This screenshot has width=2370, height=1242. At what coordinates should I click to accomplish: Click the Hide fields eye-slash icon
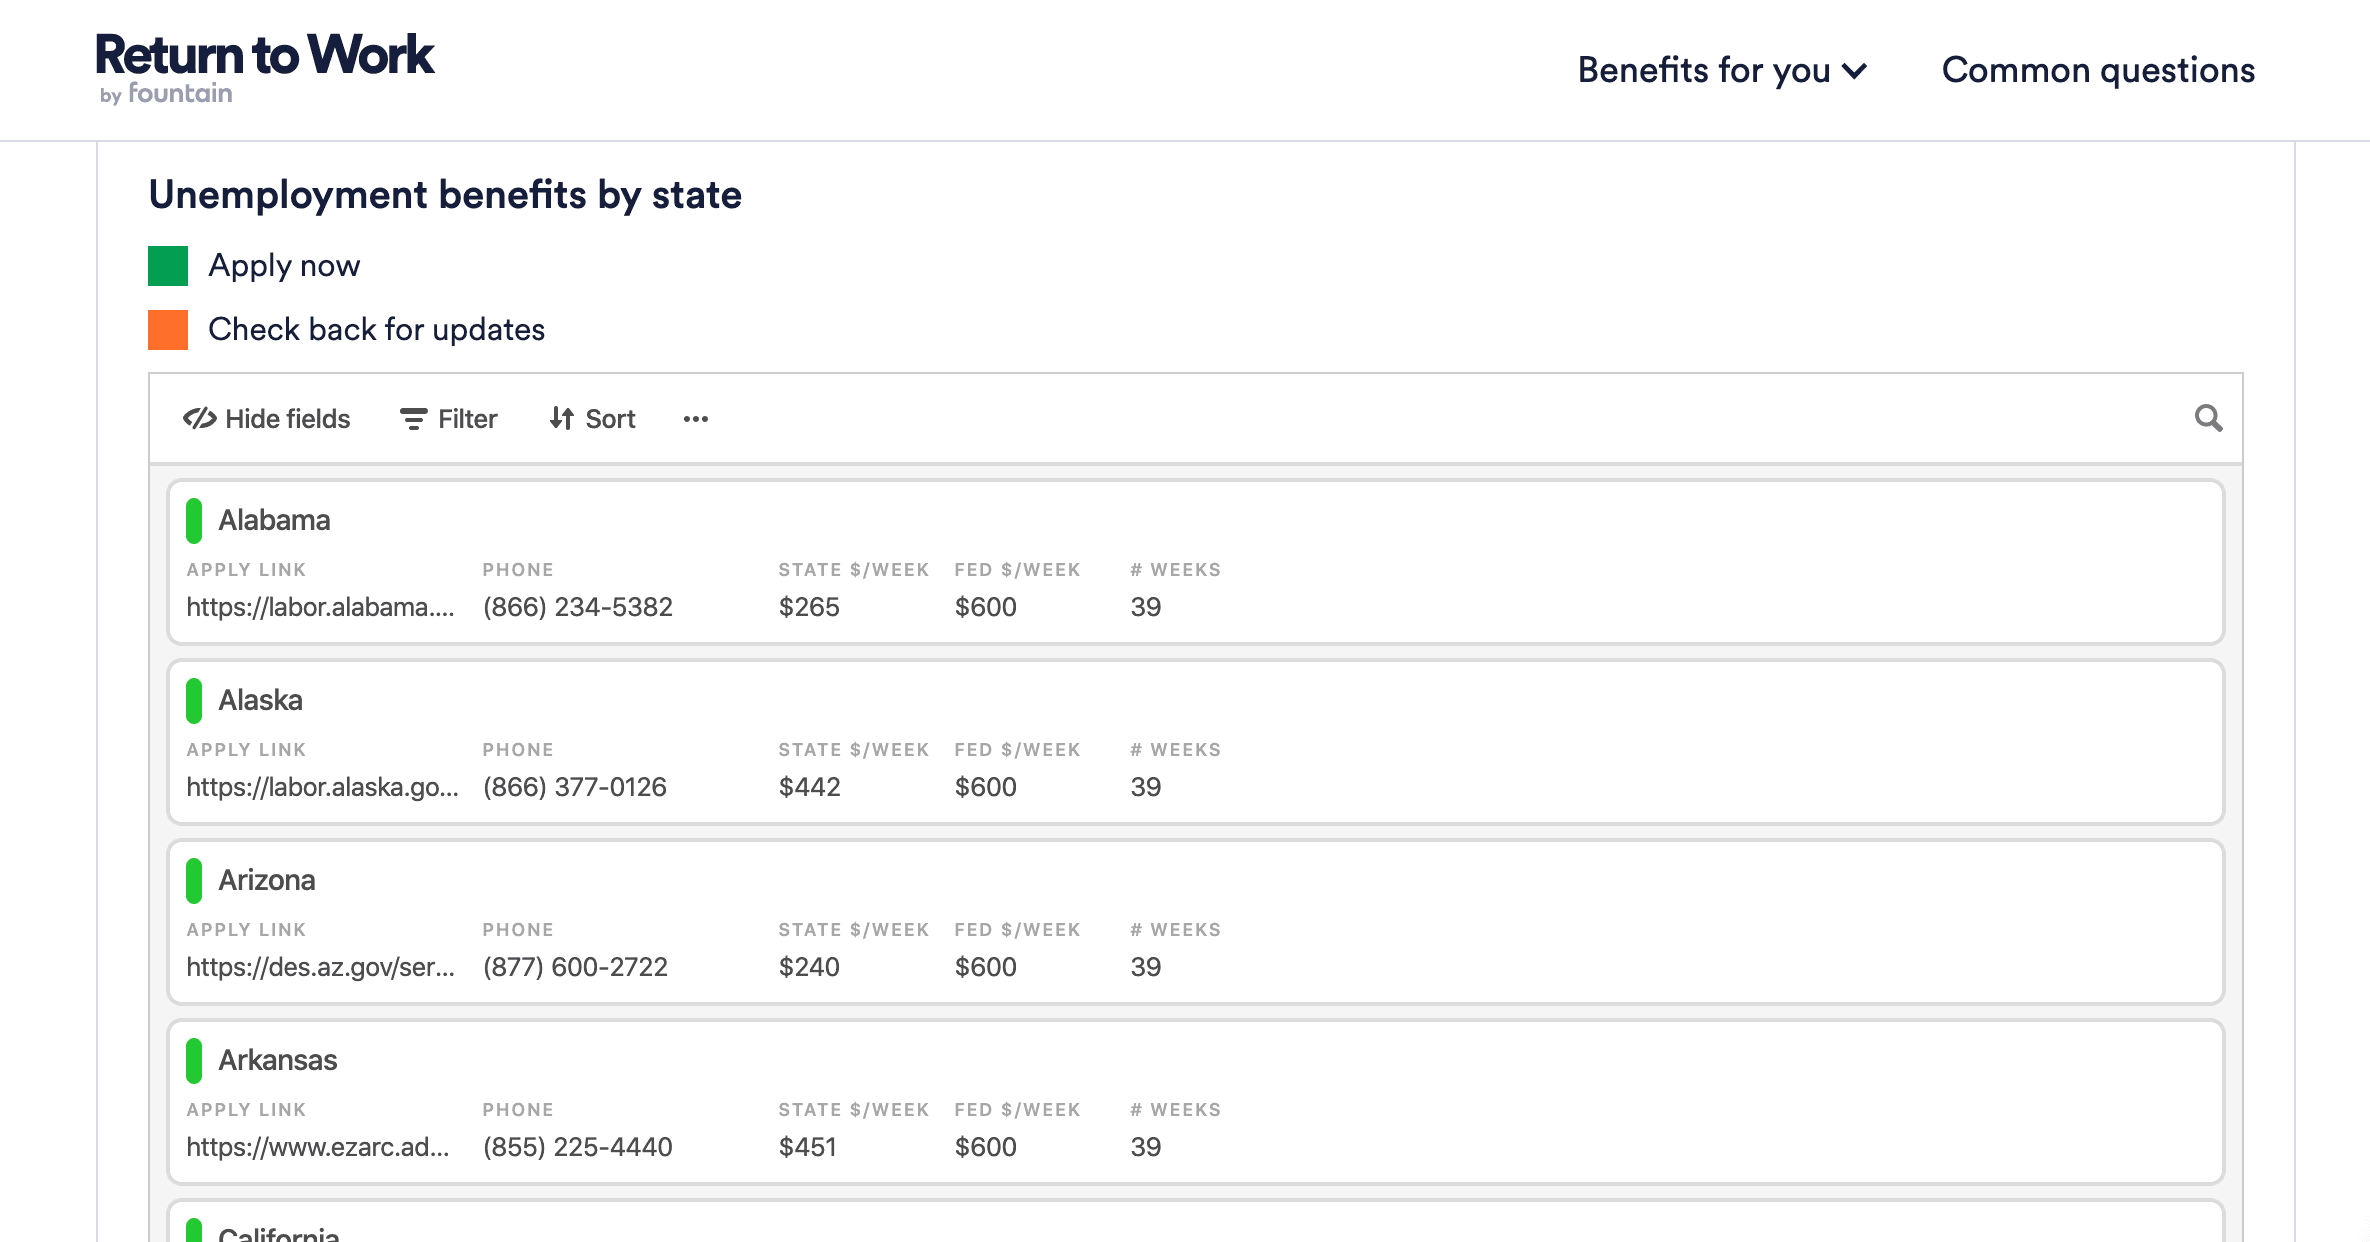coord(200,419)
